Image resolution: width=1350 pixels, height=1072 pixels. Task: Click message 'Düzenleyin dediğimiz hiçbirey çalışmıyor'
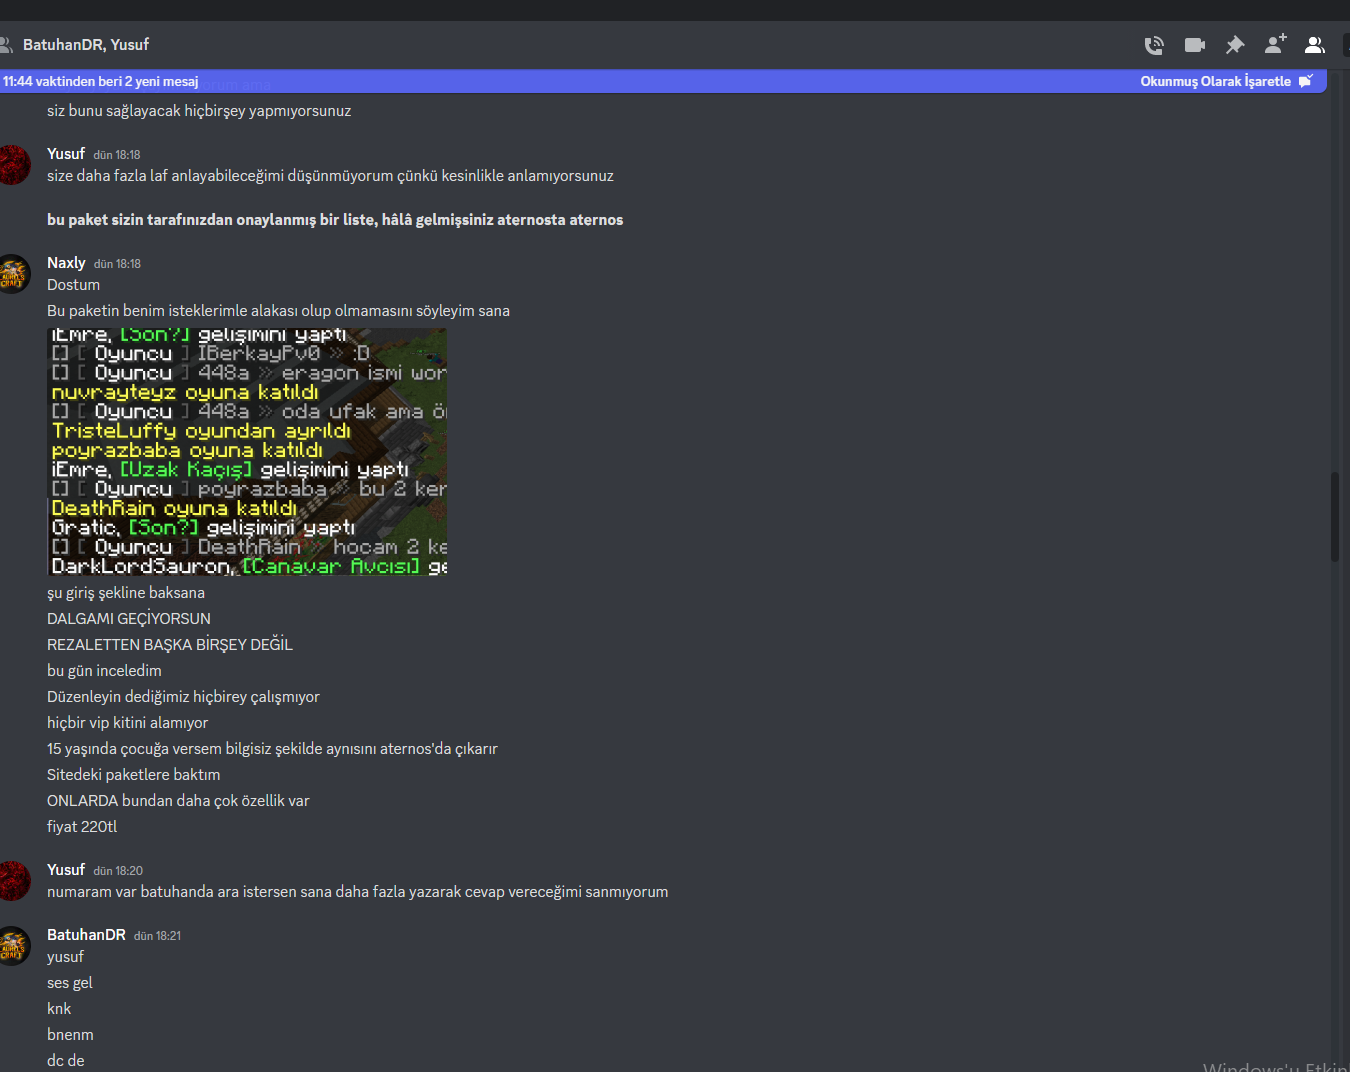click(183, 697)
